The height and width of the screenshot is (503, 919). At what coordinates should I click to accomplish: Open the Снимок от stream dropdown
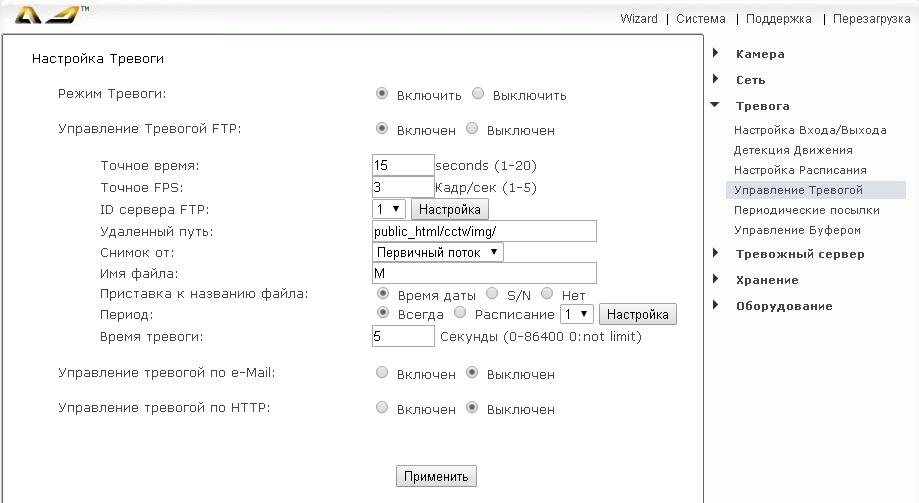click(437, 252)
